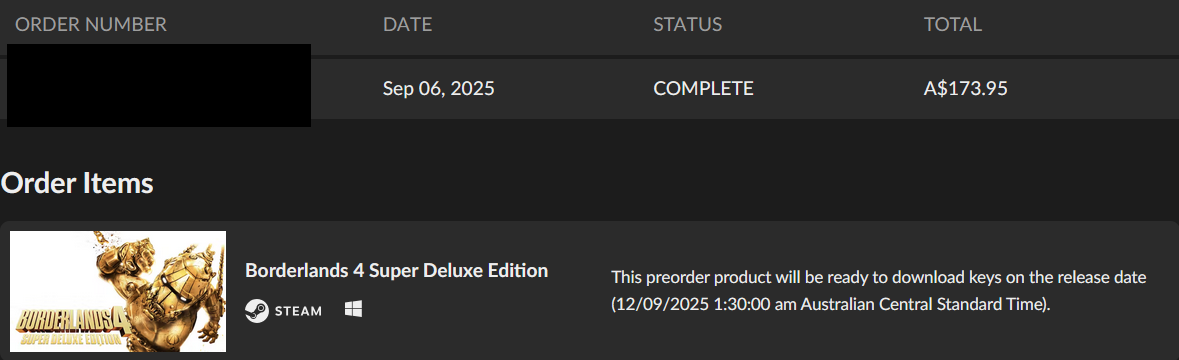Click the preorder release date message

[x=878, y=292]
